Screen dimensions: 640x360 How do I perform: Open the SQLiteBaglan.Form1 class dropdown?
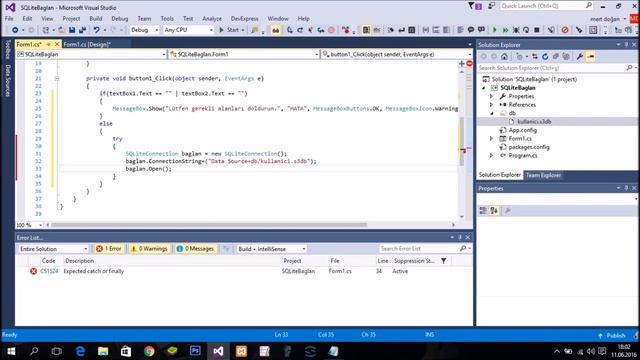point(243,54)
